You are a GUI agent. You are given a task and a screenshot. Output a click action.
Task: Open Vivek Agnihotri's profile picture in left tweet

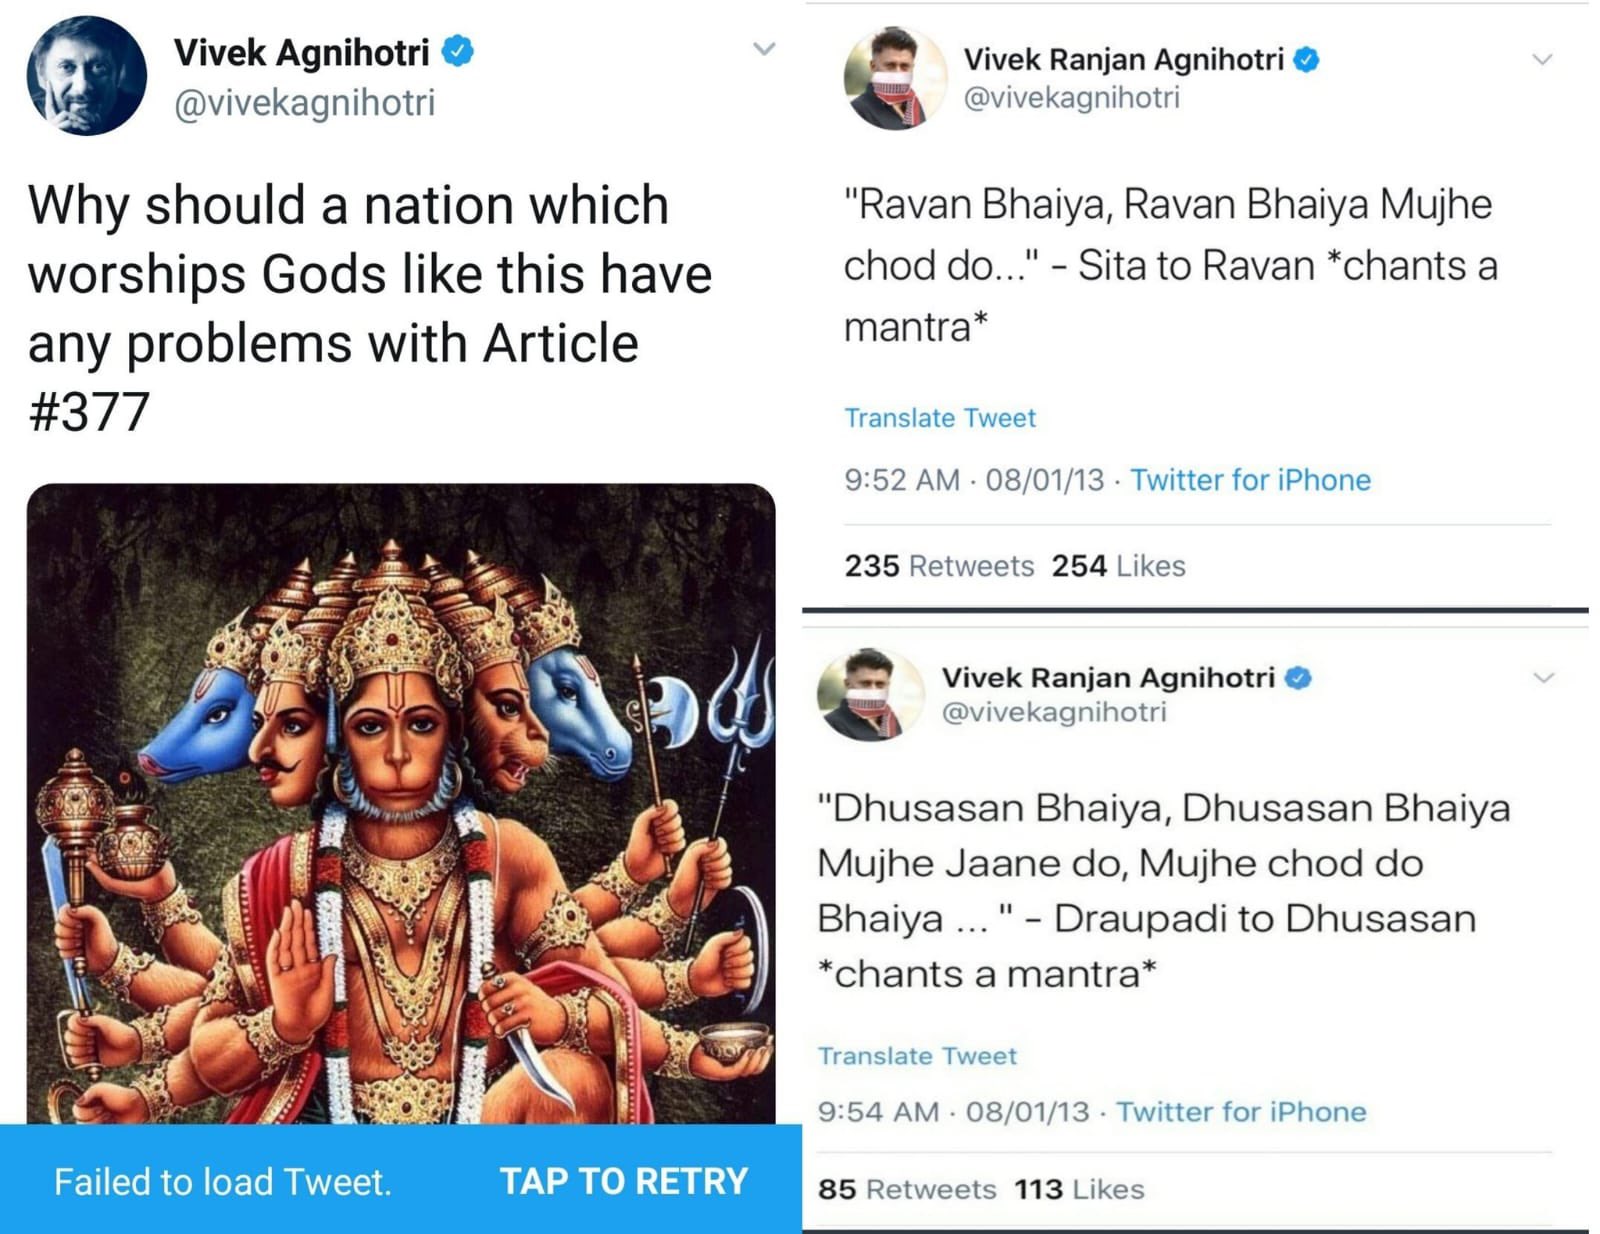coord(86,76)
